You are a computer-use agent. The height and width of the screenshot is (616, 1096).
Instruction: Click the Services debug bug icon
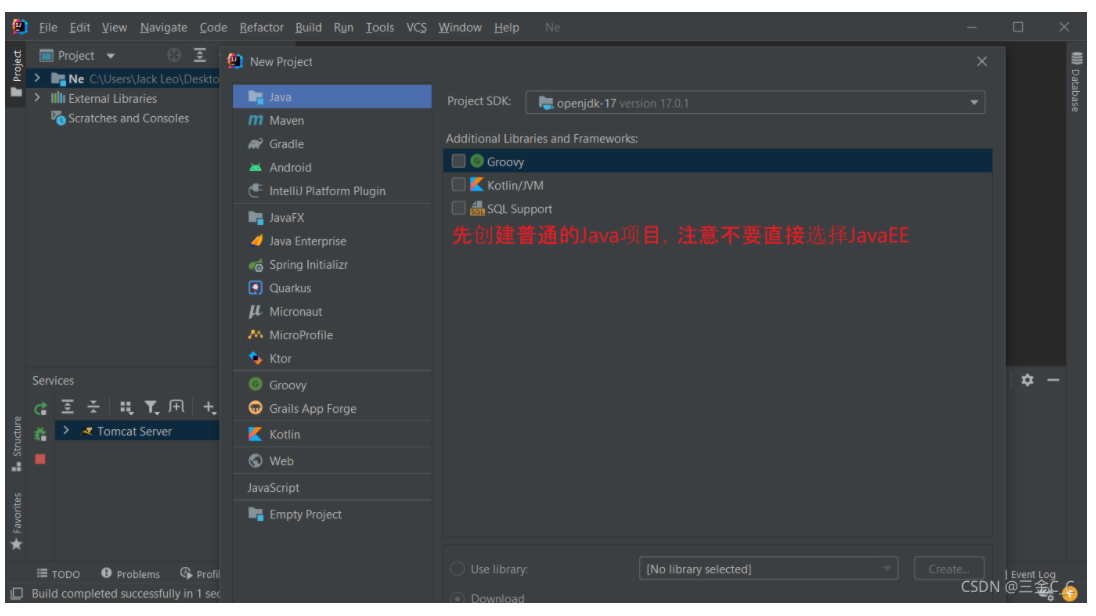(41, 434)
